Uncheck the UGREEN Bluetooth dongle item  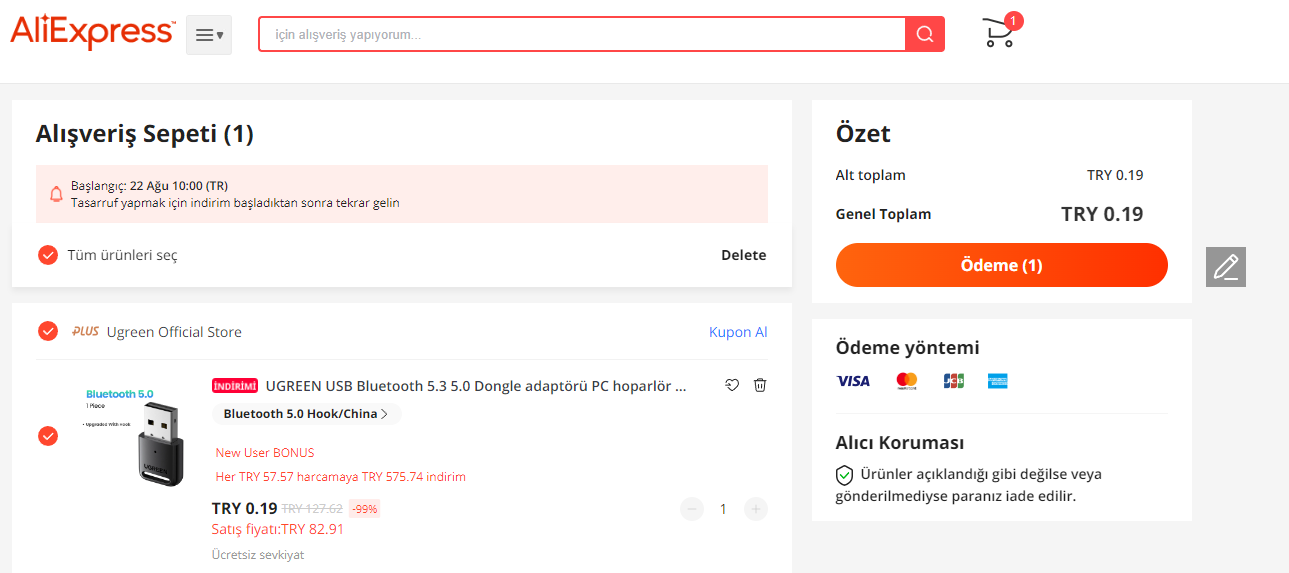click(x=48, y=436)
